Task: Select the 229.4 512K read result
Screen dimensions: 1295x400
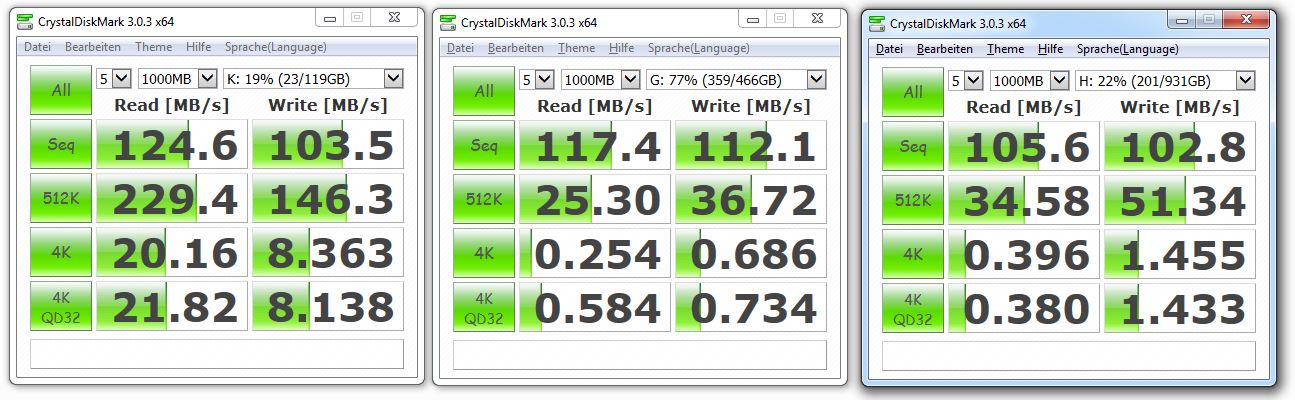Action: tap(172, 199)
